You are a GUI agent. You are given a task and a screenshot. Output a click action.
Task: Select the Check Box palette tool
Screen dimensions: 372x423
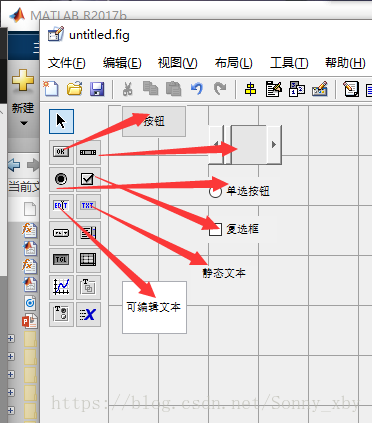coord(88,179)
